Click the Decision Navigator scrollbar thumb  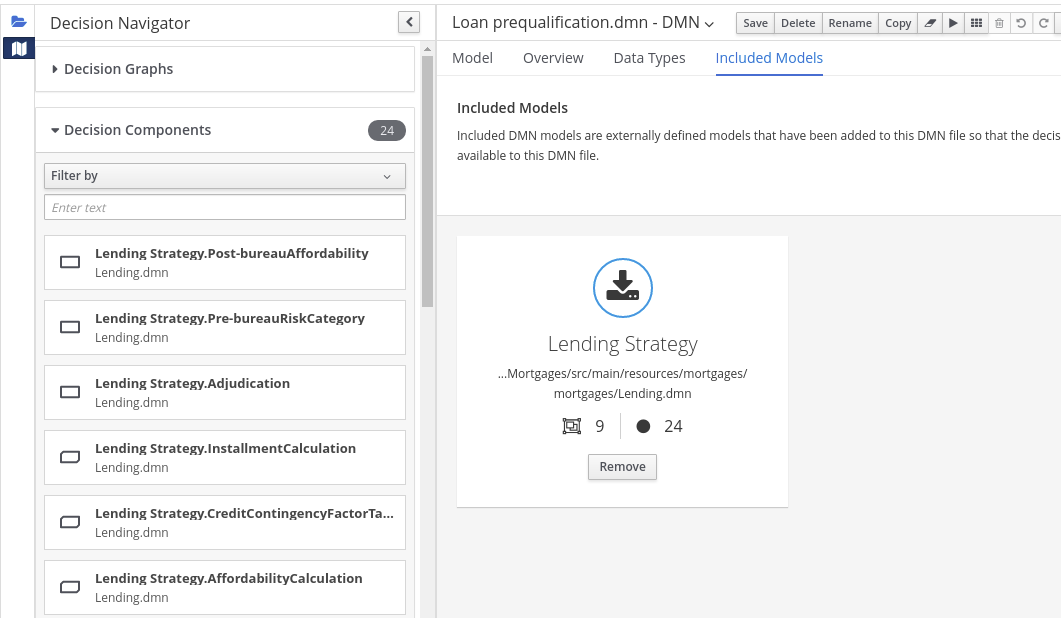point(427,181)
